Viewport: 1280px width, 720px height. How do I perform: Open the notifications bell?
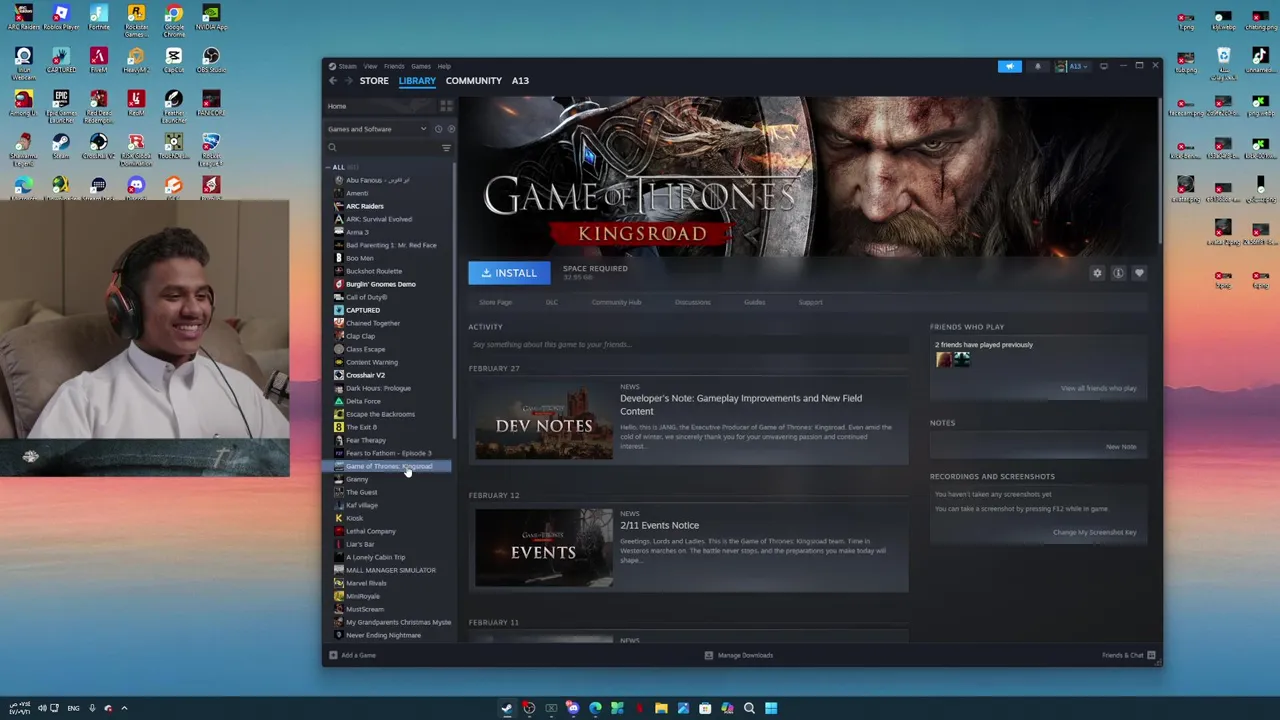click(x=1037, y=66)
